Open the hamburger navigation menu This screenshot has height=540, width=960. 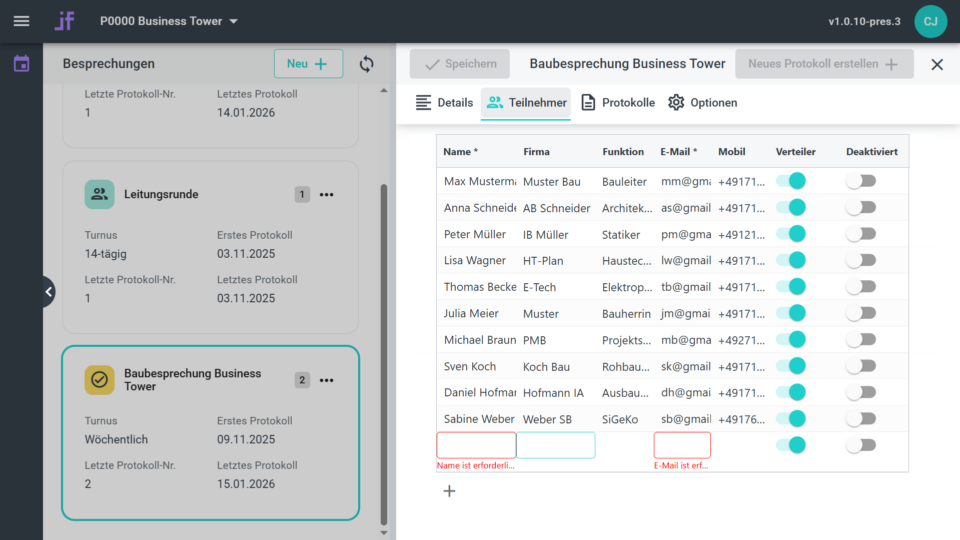21,21
